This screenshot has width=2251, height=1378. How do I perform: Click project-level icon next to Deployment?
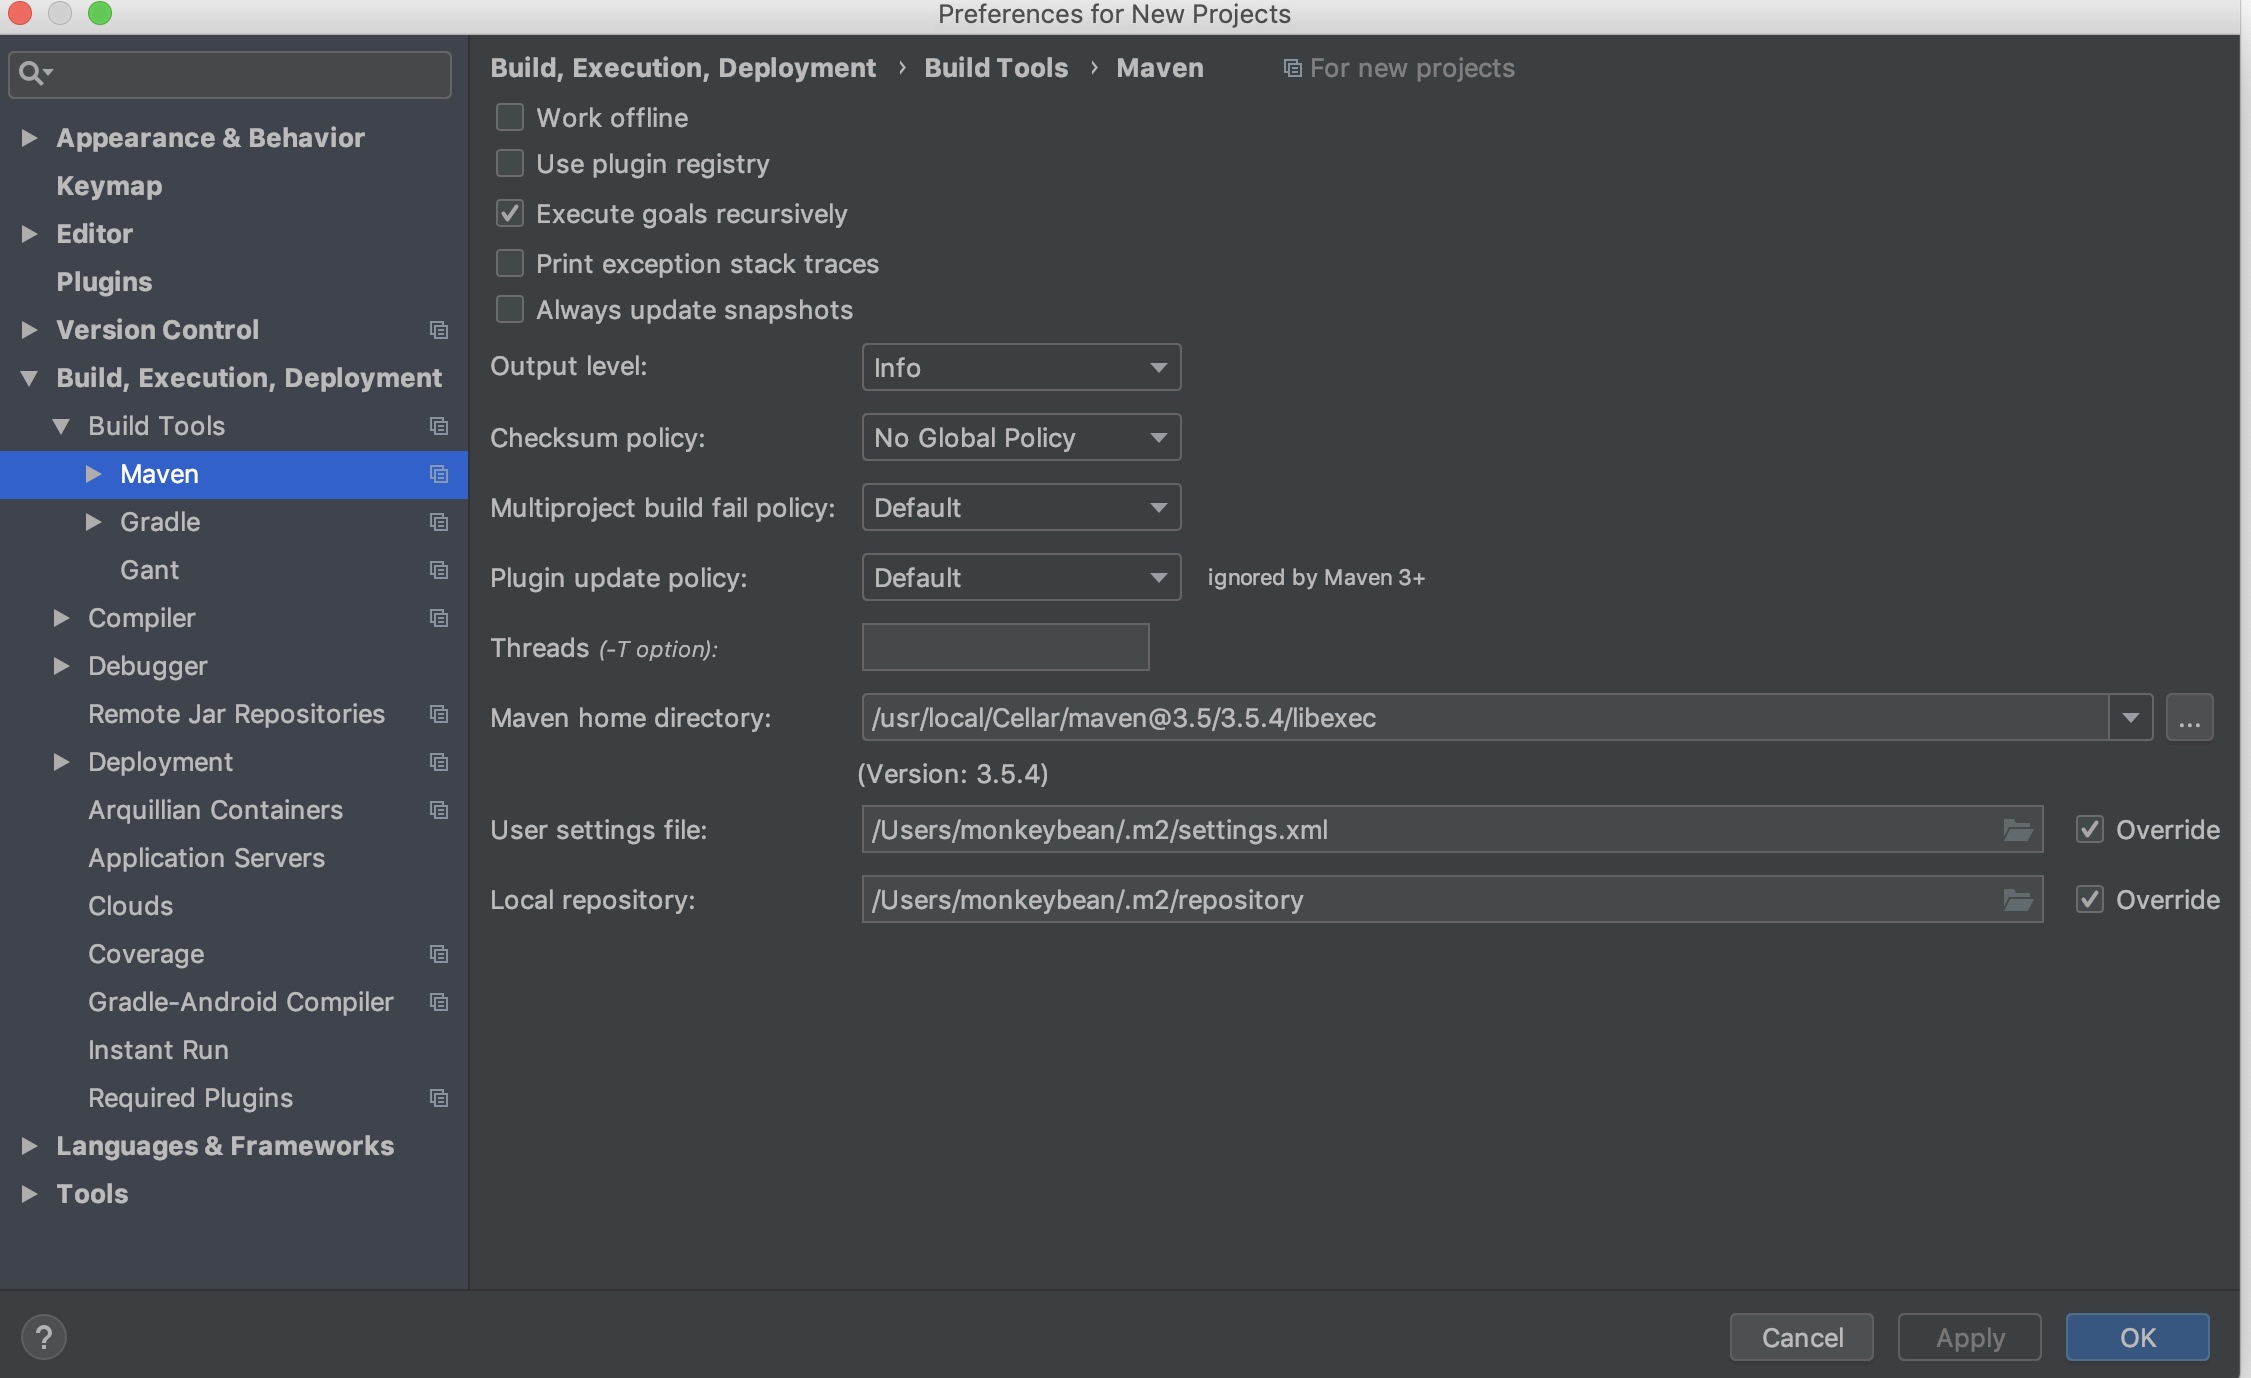[439, 762]
